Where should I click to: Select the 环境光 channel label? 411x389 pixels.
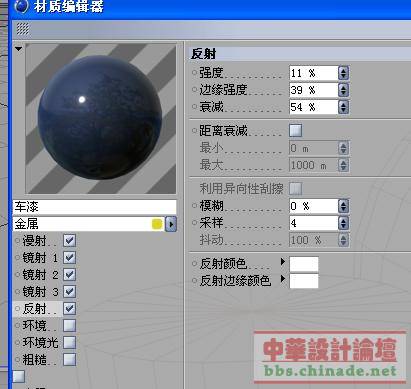click(40, 343)
